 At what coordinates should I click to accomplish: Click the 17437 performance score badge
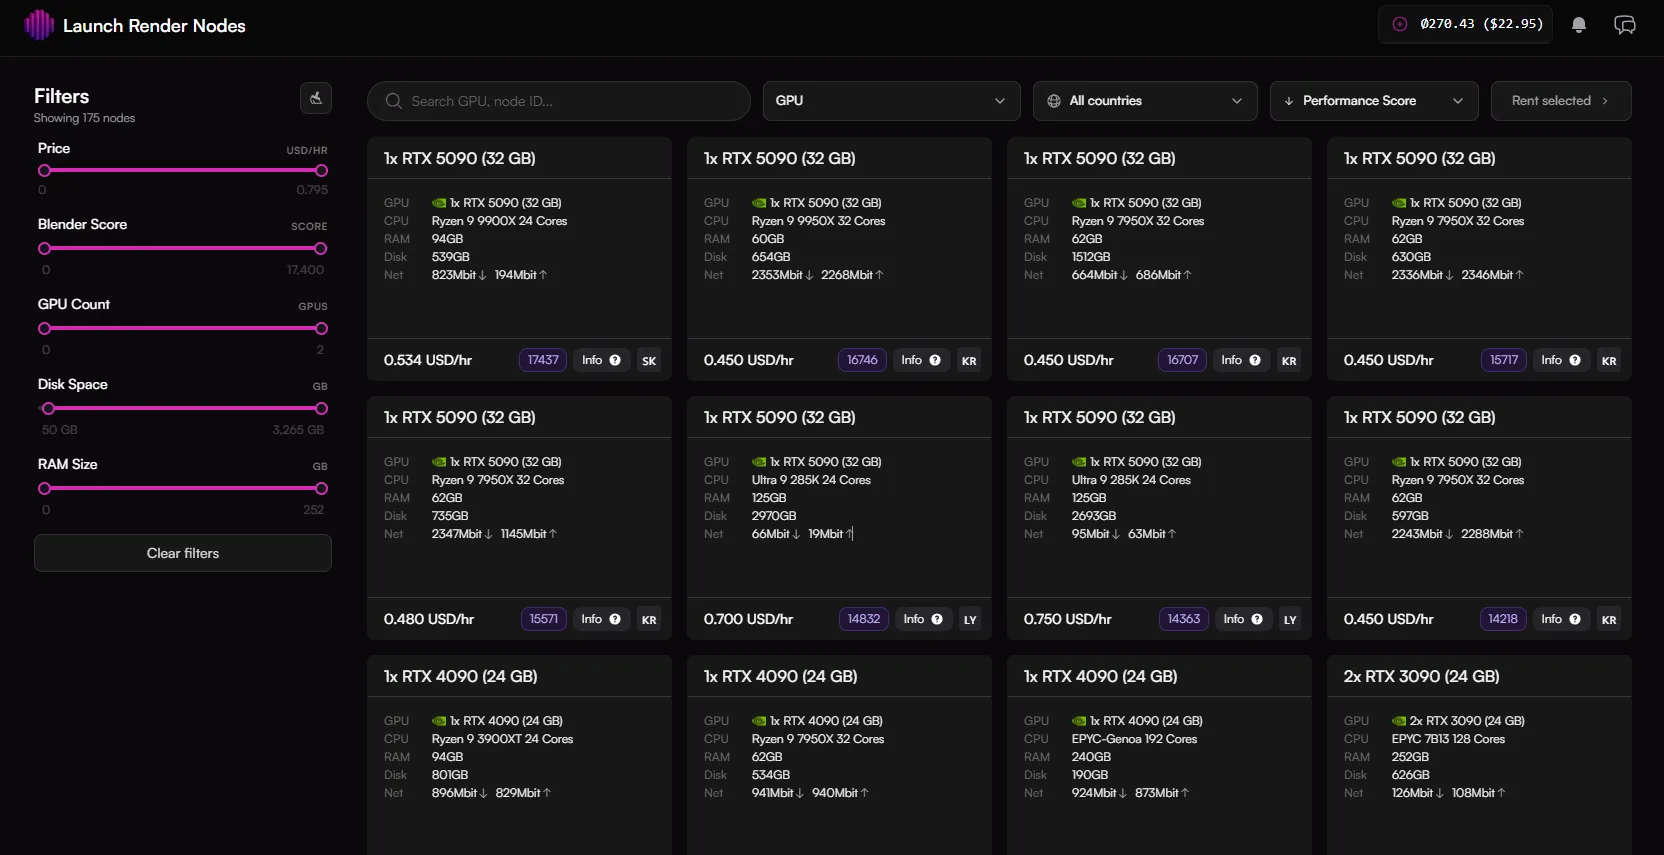pos(543,360)
